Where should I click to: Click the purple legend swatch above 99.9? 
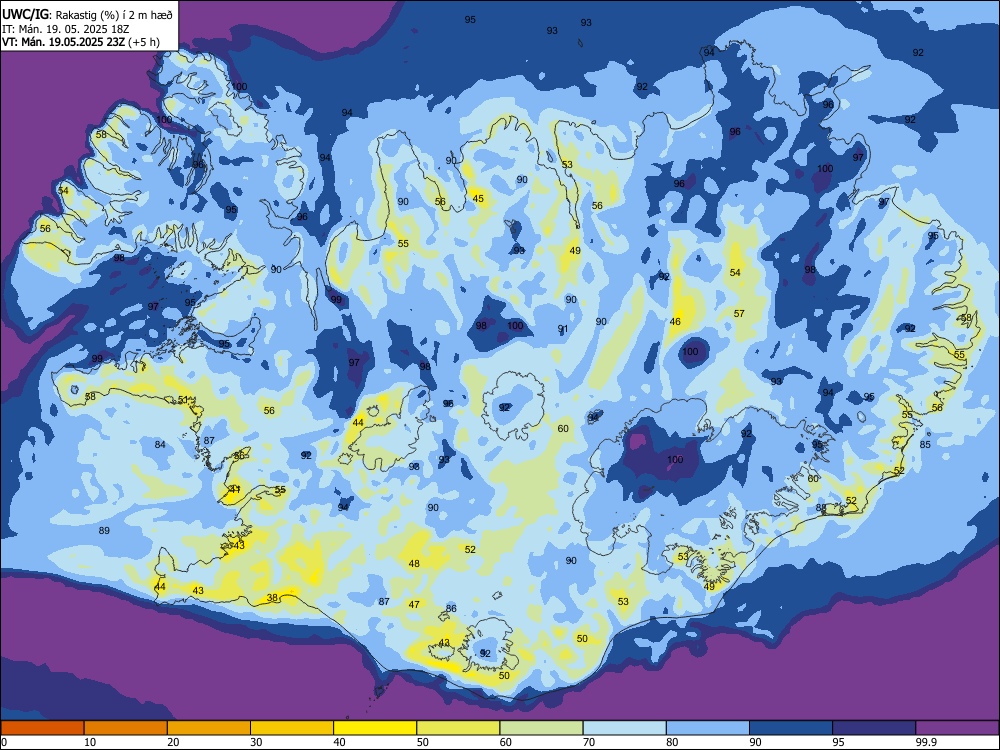957,728
